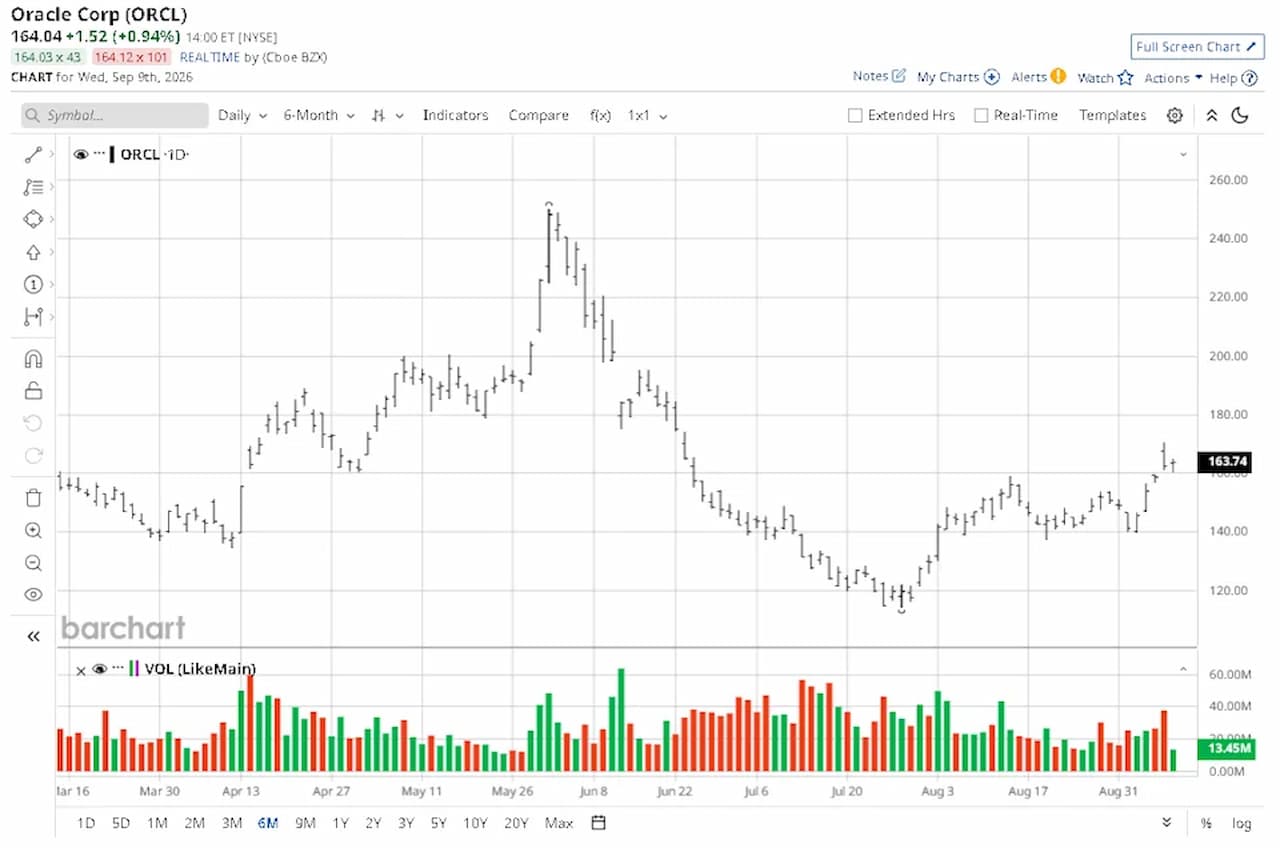Add ORCL to Watch list
Image resolution: width=1280 pixels, height=848 pixels.
1105,77
